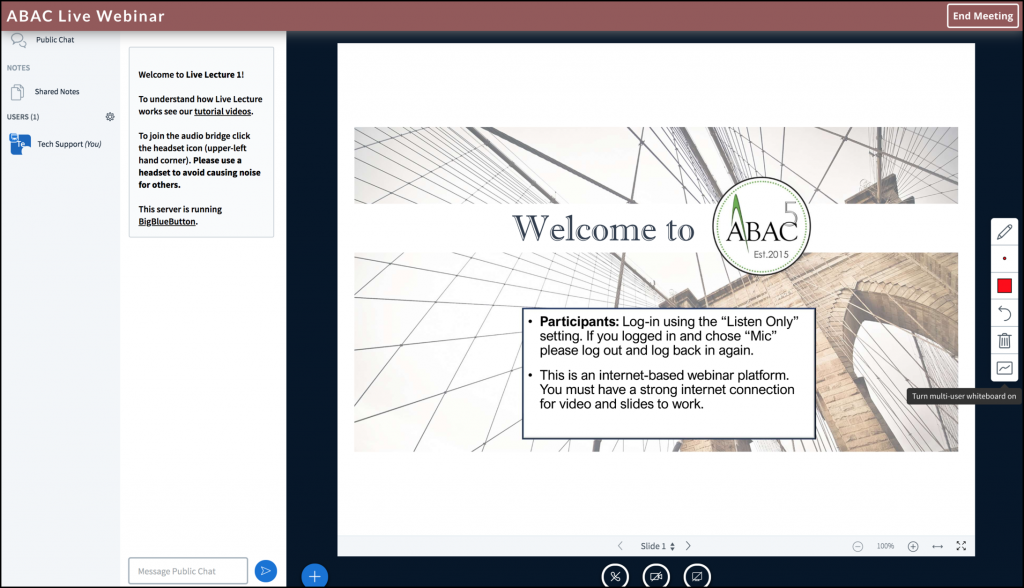Pick the red annotation color swatch
1024x588 pixels.
click(x=1004, y=286)
